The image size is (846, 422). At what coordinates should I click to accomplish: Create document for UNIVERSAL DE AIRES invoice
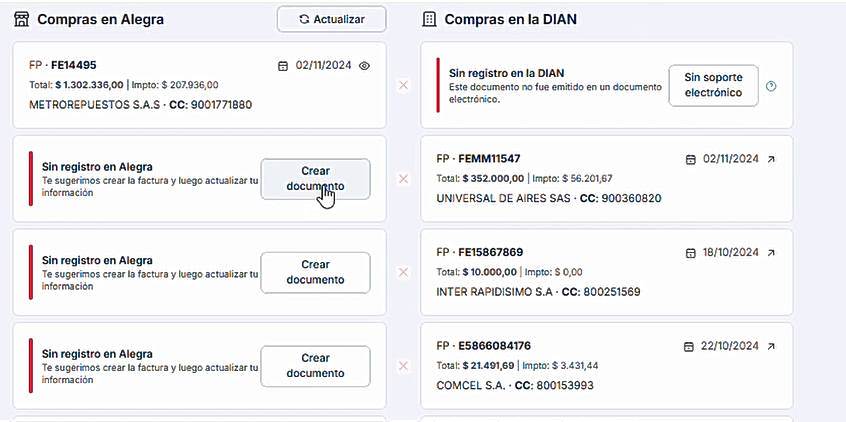(x=315, y=179)
